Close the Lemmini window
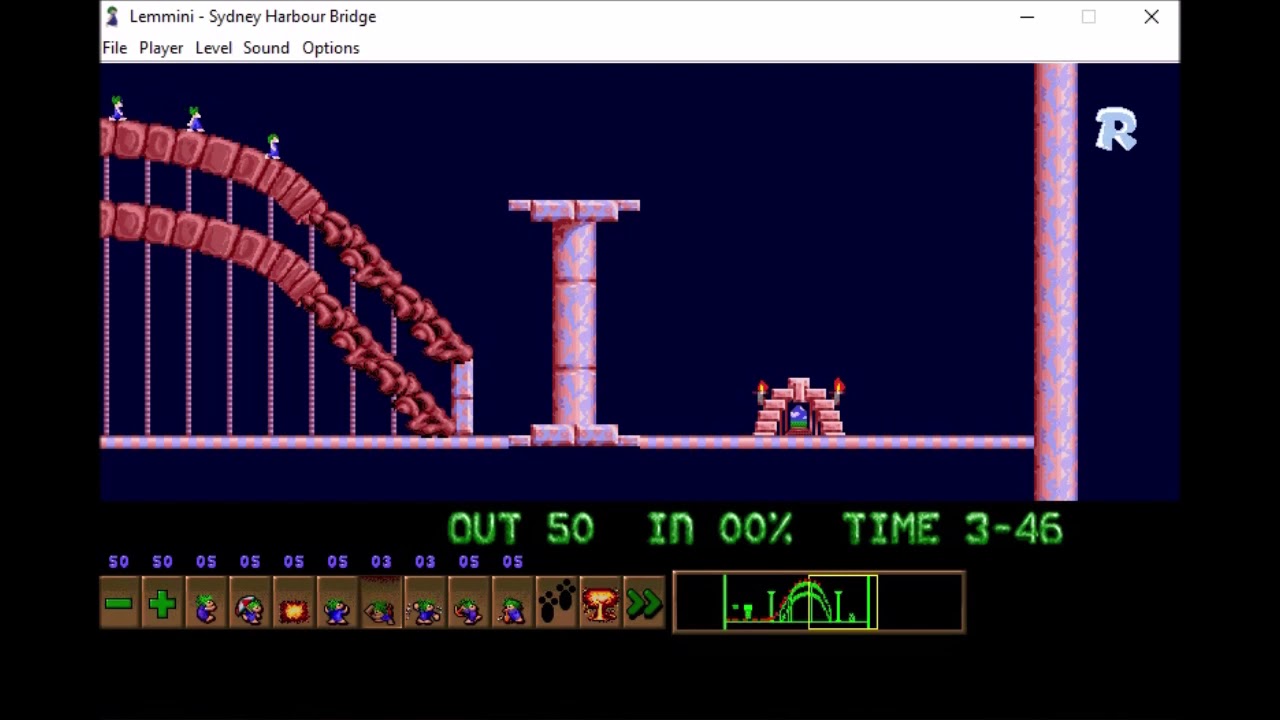 click(x=1152, y=17)
